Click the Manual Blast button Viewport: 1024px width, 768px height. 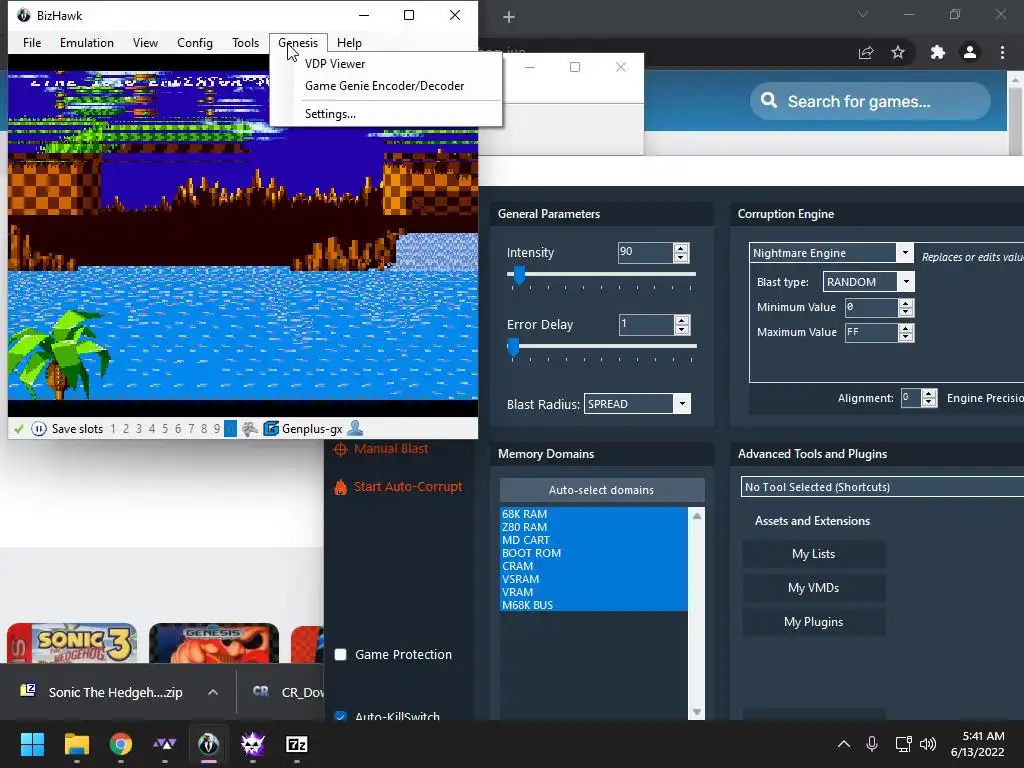point(391,449)
